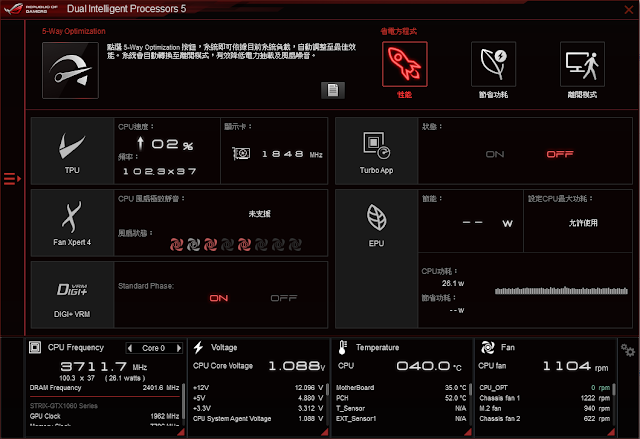The width and height of the screenshot is (640, 439).
Task: Click the MotherBoard temperature row
Action: click(x=401, y=388)
